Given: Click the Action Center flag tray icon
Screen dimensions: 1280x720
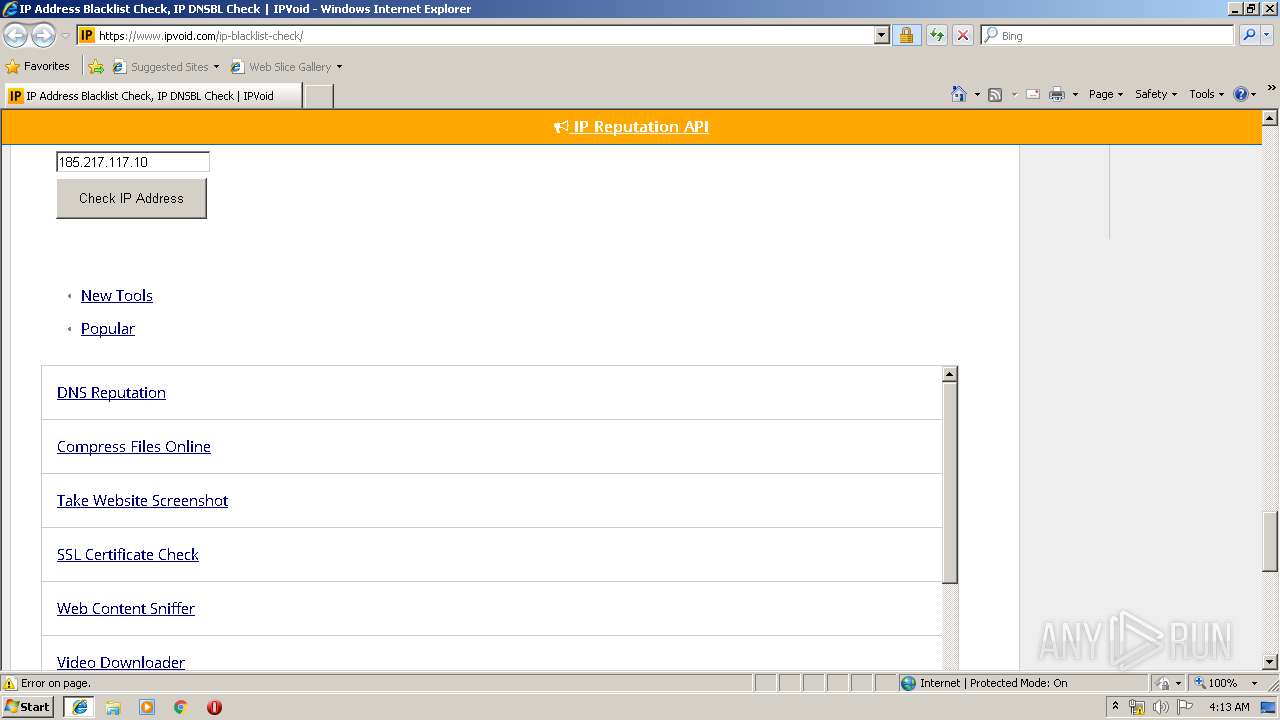Looking at the screenshot, I should point(1185,707).
